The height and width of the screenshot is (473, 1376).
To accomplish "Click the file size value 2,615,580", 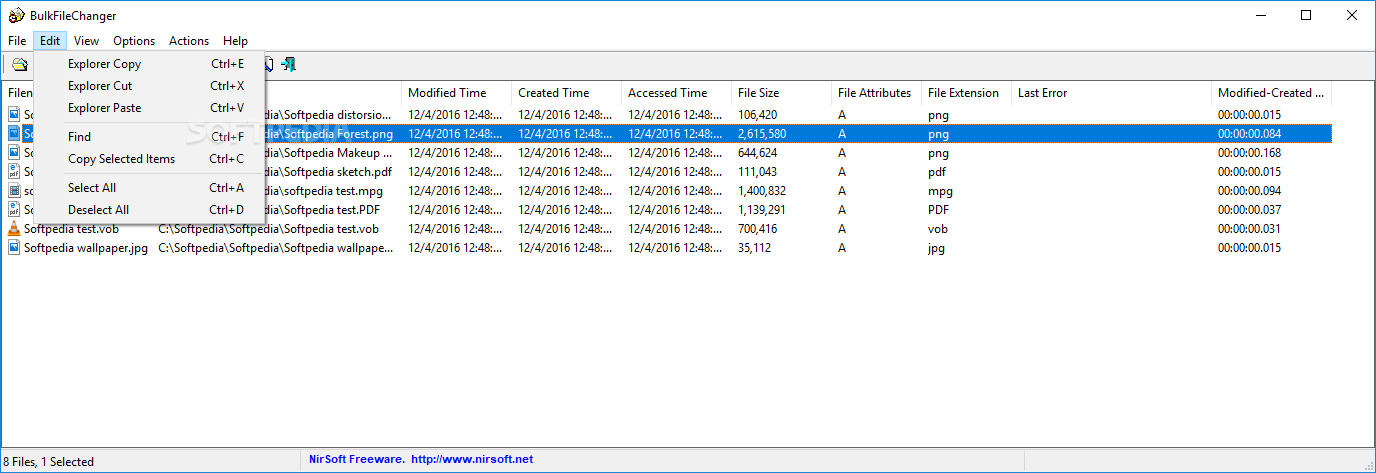I will (762, 134).
